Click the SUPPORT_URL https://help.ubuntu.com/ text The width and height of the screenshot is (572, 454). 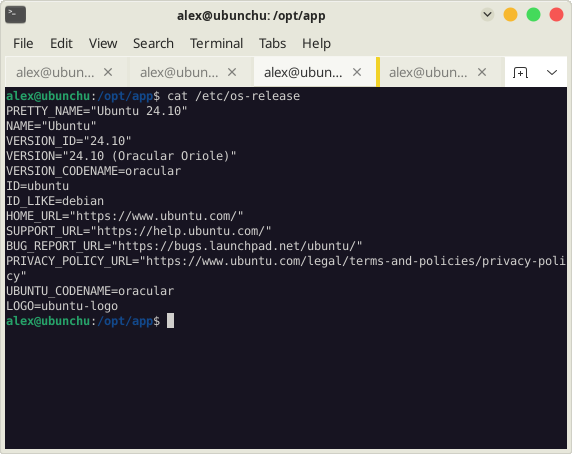[x=139, y=231]
